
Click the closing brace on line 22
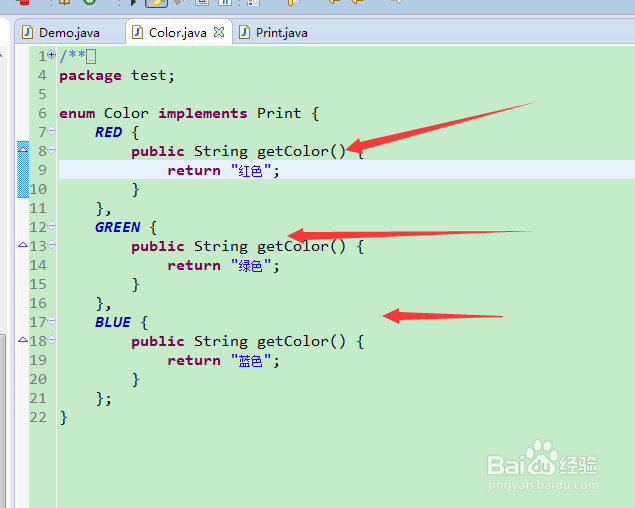(x=64, y=418)
